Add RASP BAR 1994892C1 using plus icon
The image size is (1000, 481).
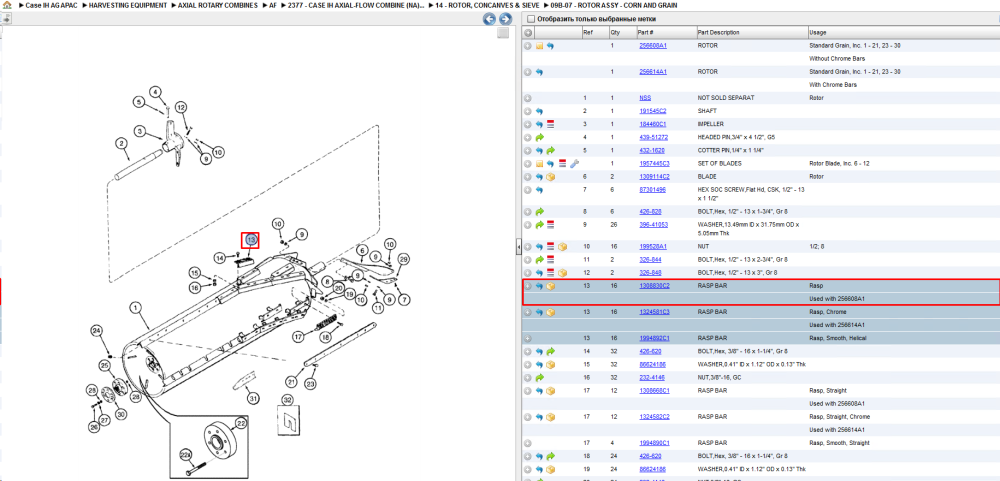[x=528, y=338]
